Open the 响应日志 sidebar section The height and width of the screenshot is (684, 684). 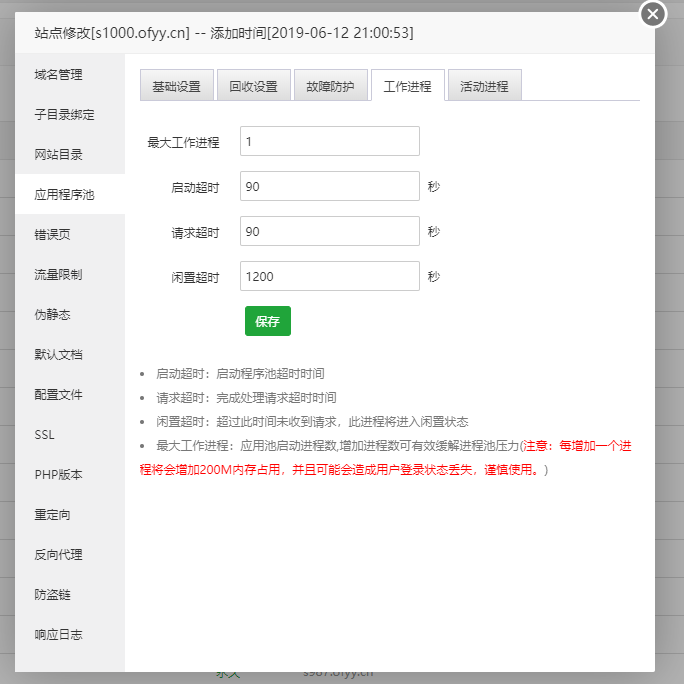tap(70, 635)
